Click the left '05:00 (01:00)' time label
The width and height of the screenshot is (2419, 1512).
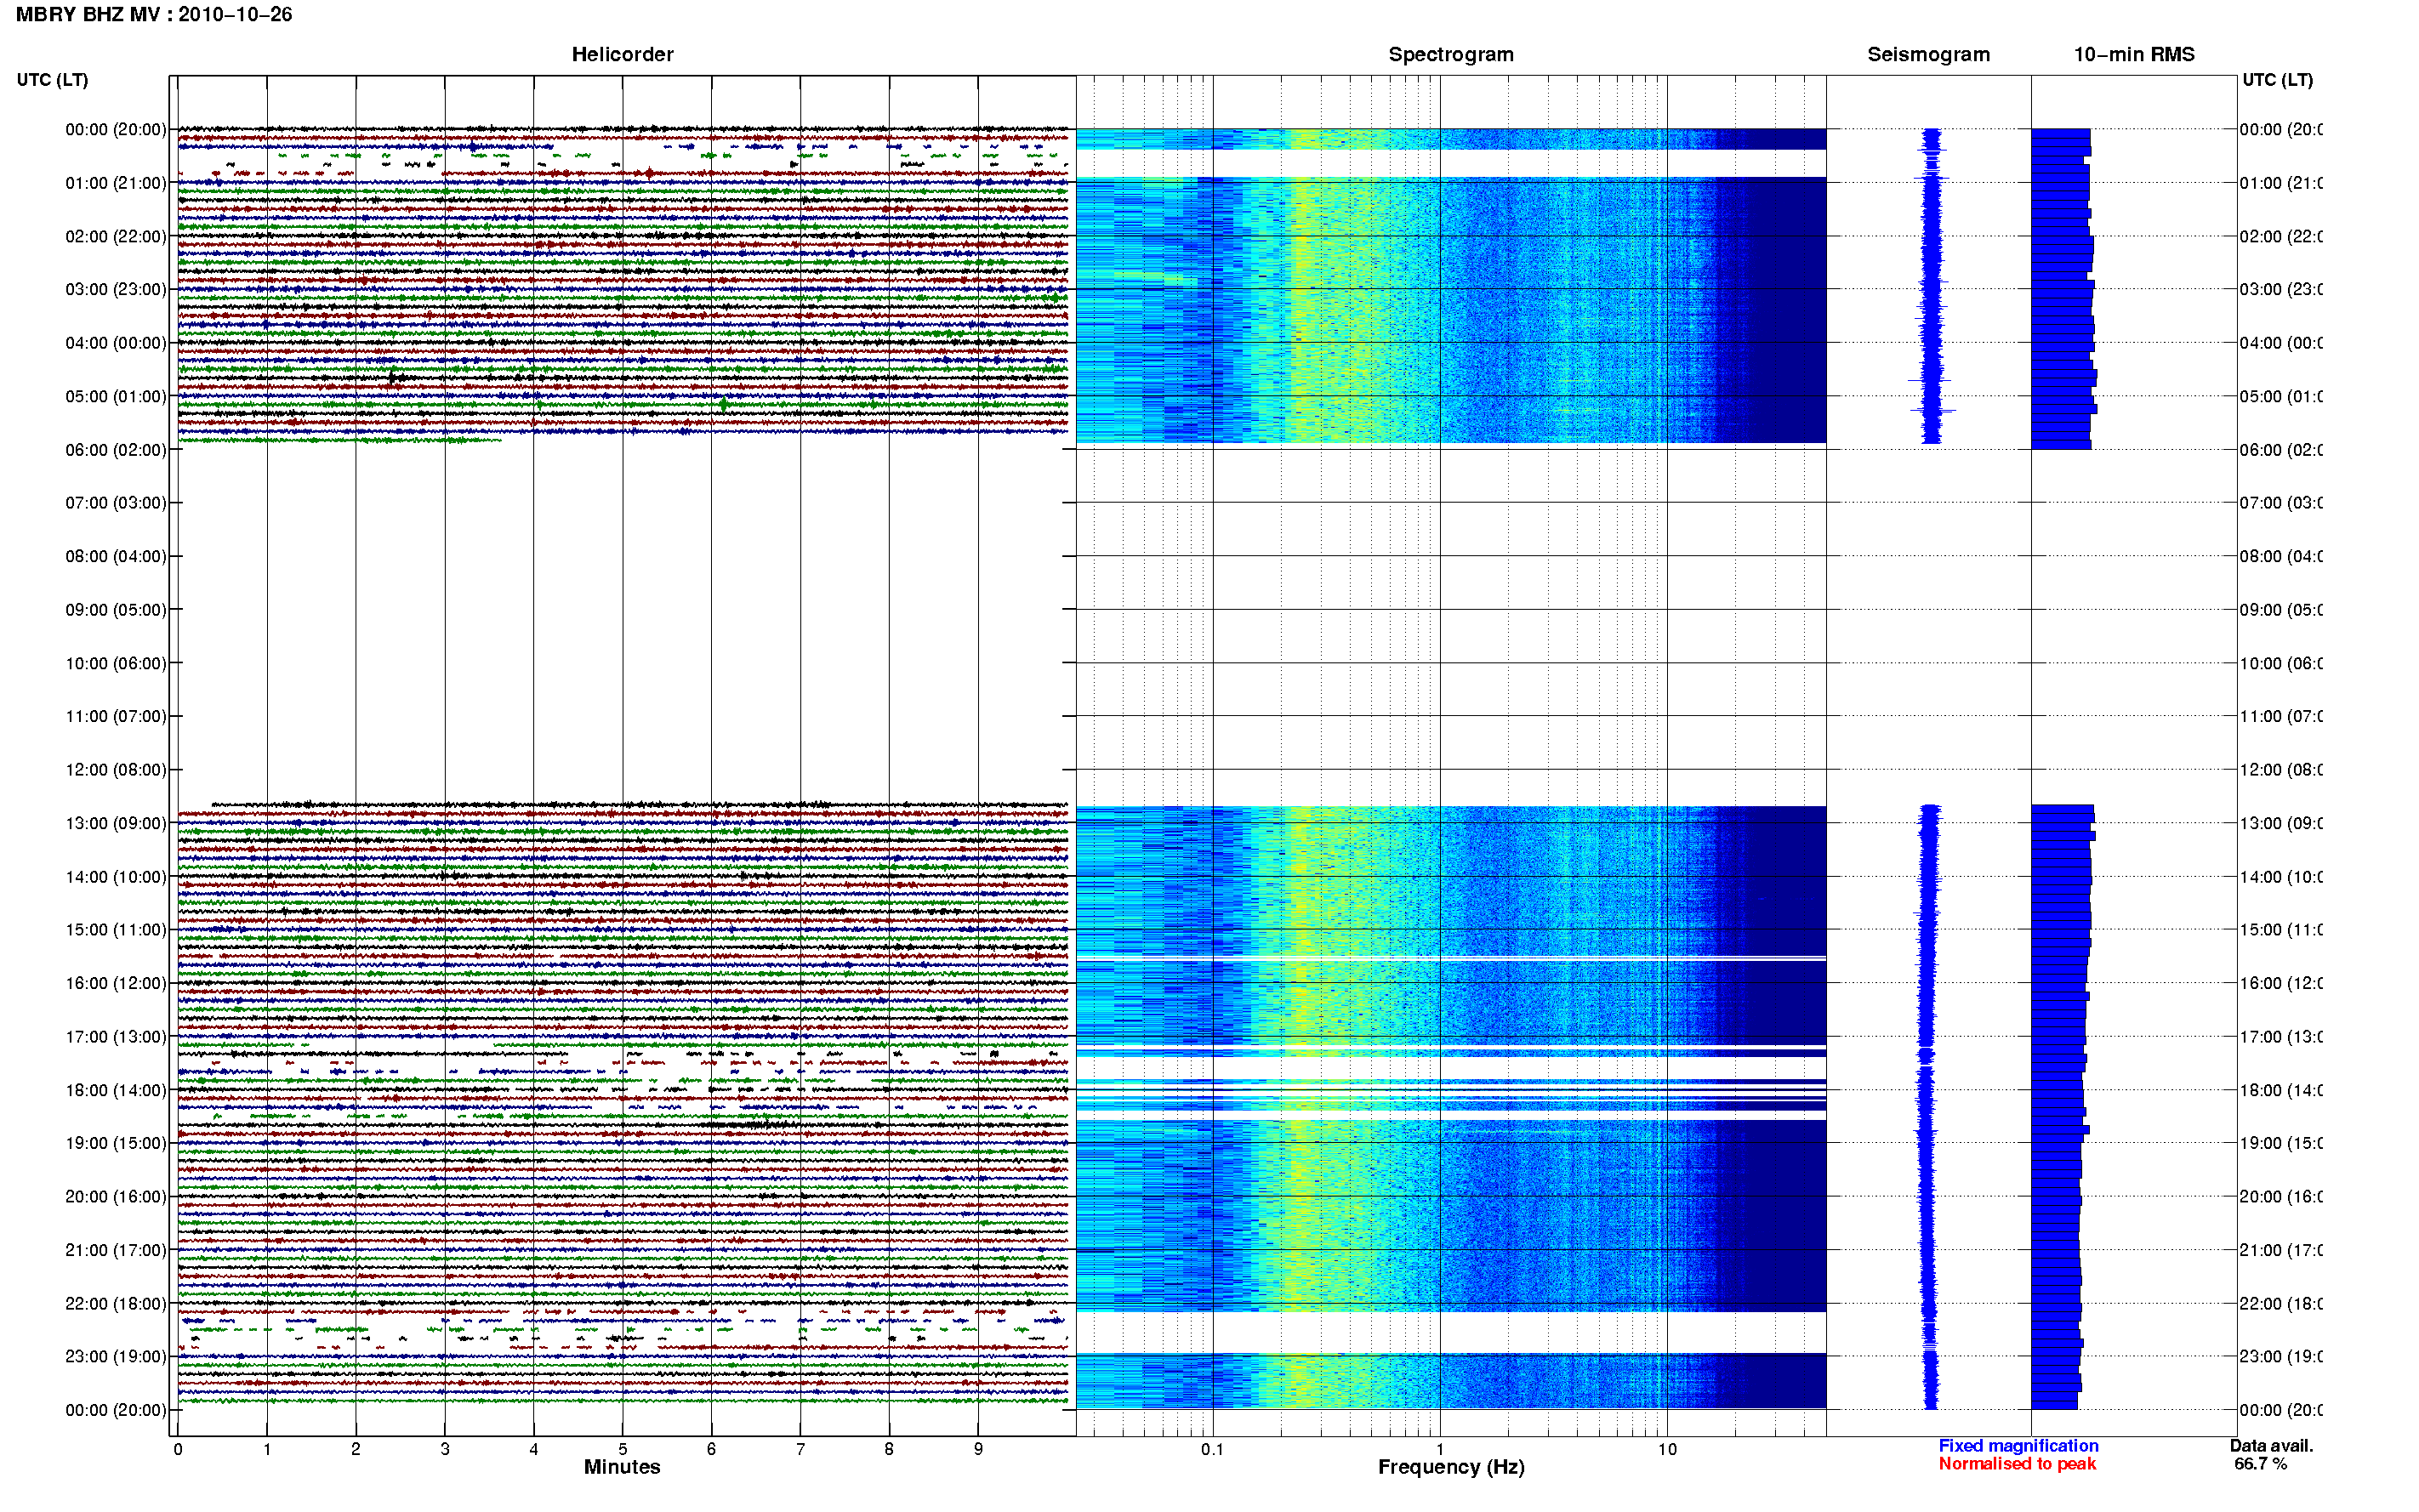116,397
